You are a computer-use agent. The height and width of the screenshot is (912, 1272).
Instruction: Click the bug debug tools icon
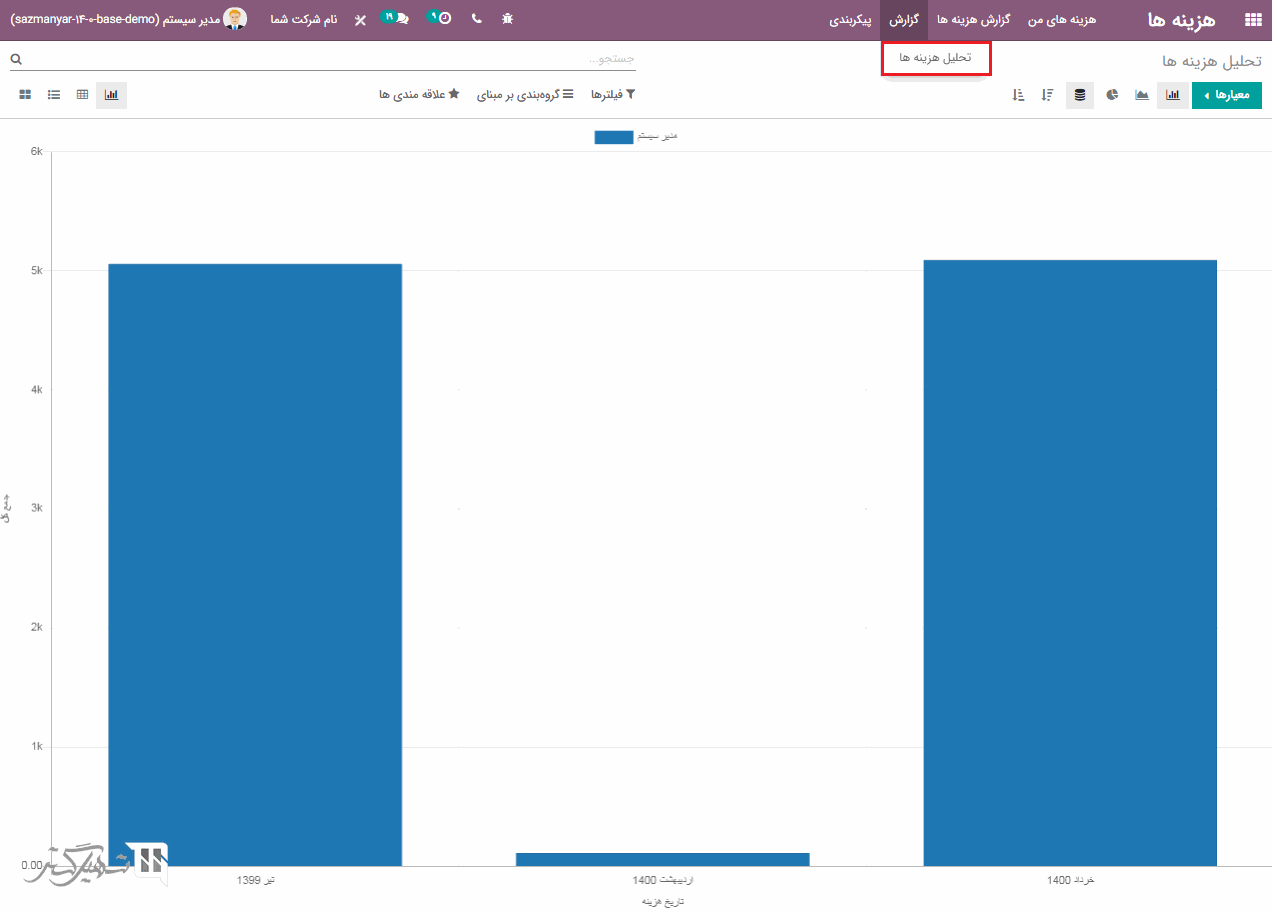508,19
